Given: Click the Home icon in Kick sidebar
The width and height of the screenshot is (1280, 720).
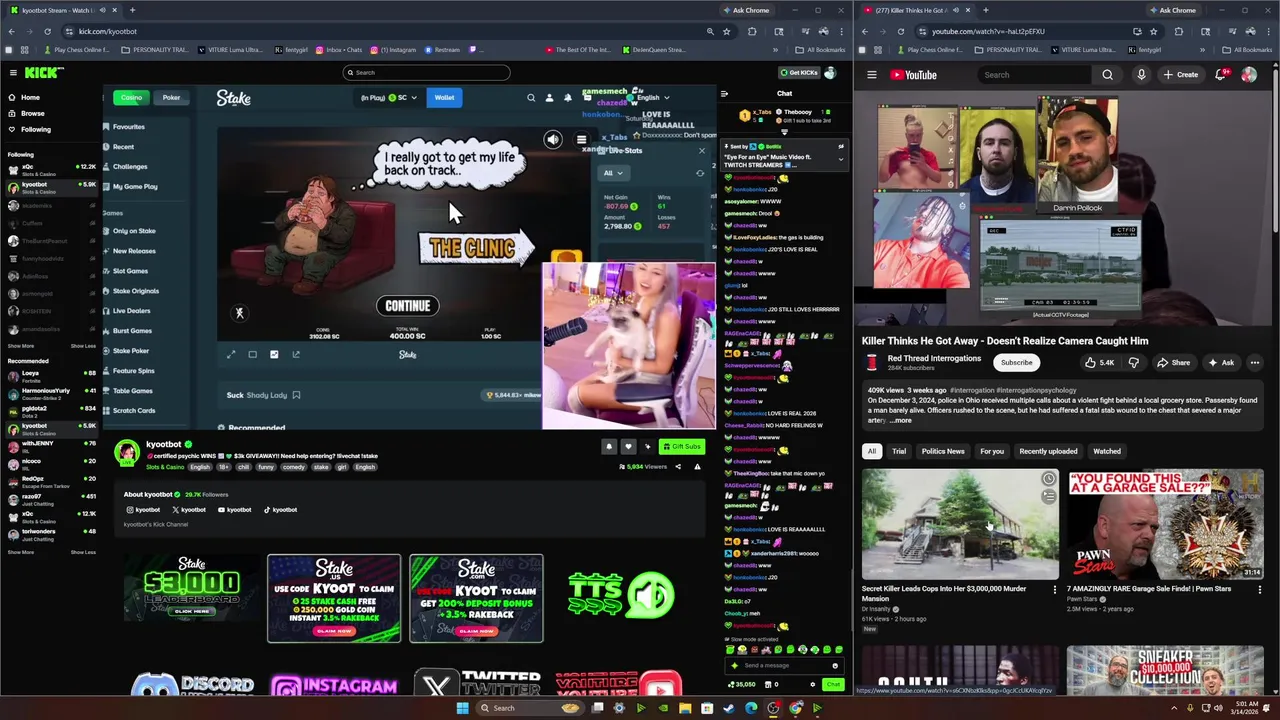Looking at the screenshot, I should (x=12, y=97).
